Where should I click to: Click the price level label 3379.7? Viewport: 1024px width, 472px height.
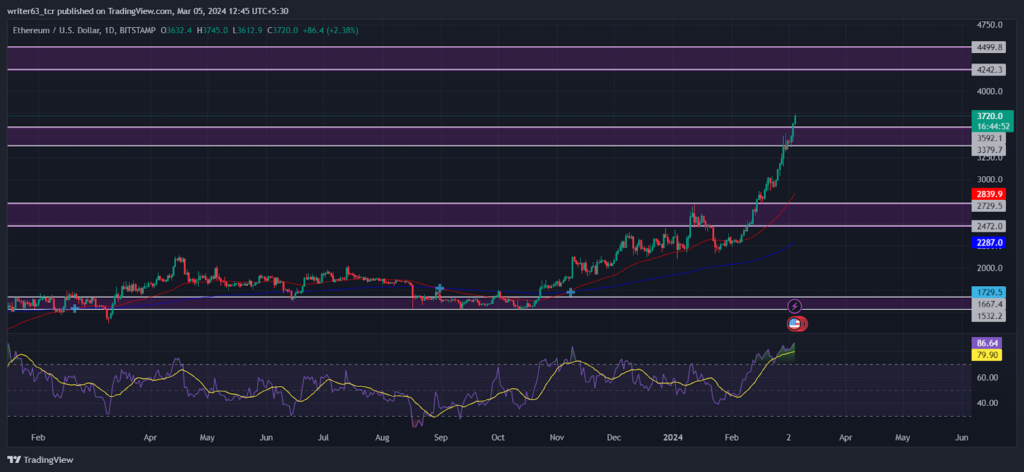pyautogui.click(x=989, y=149)
